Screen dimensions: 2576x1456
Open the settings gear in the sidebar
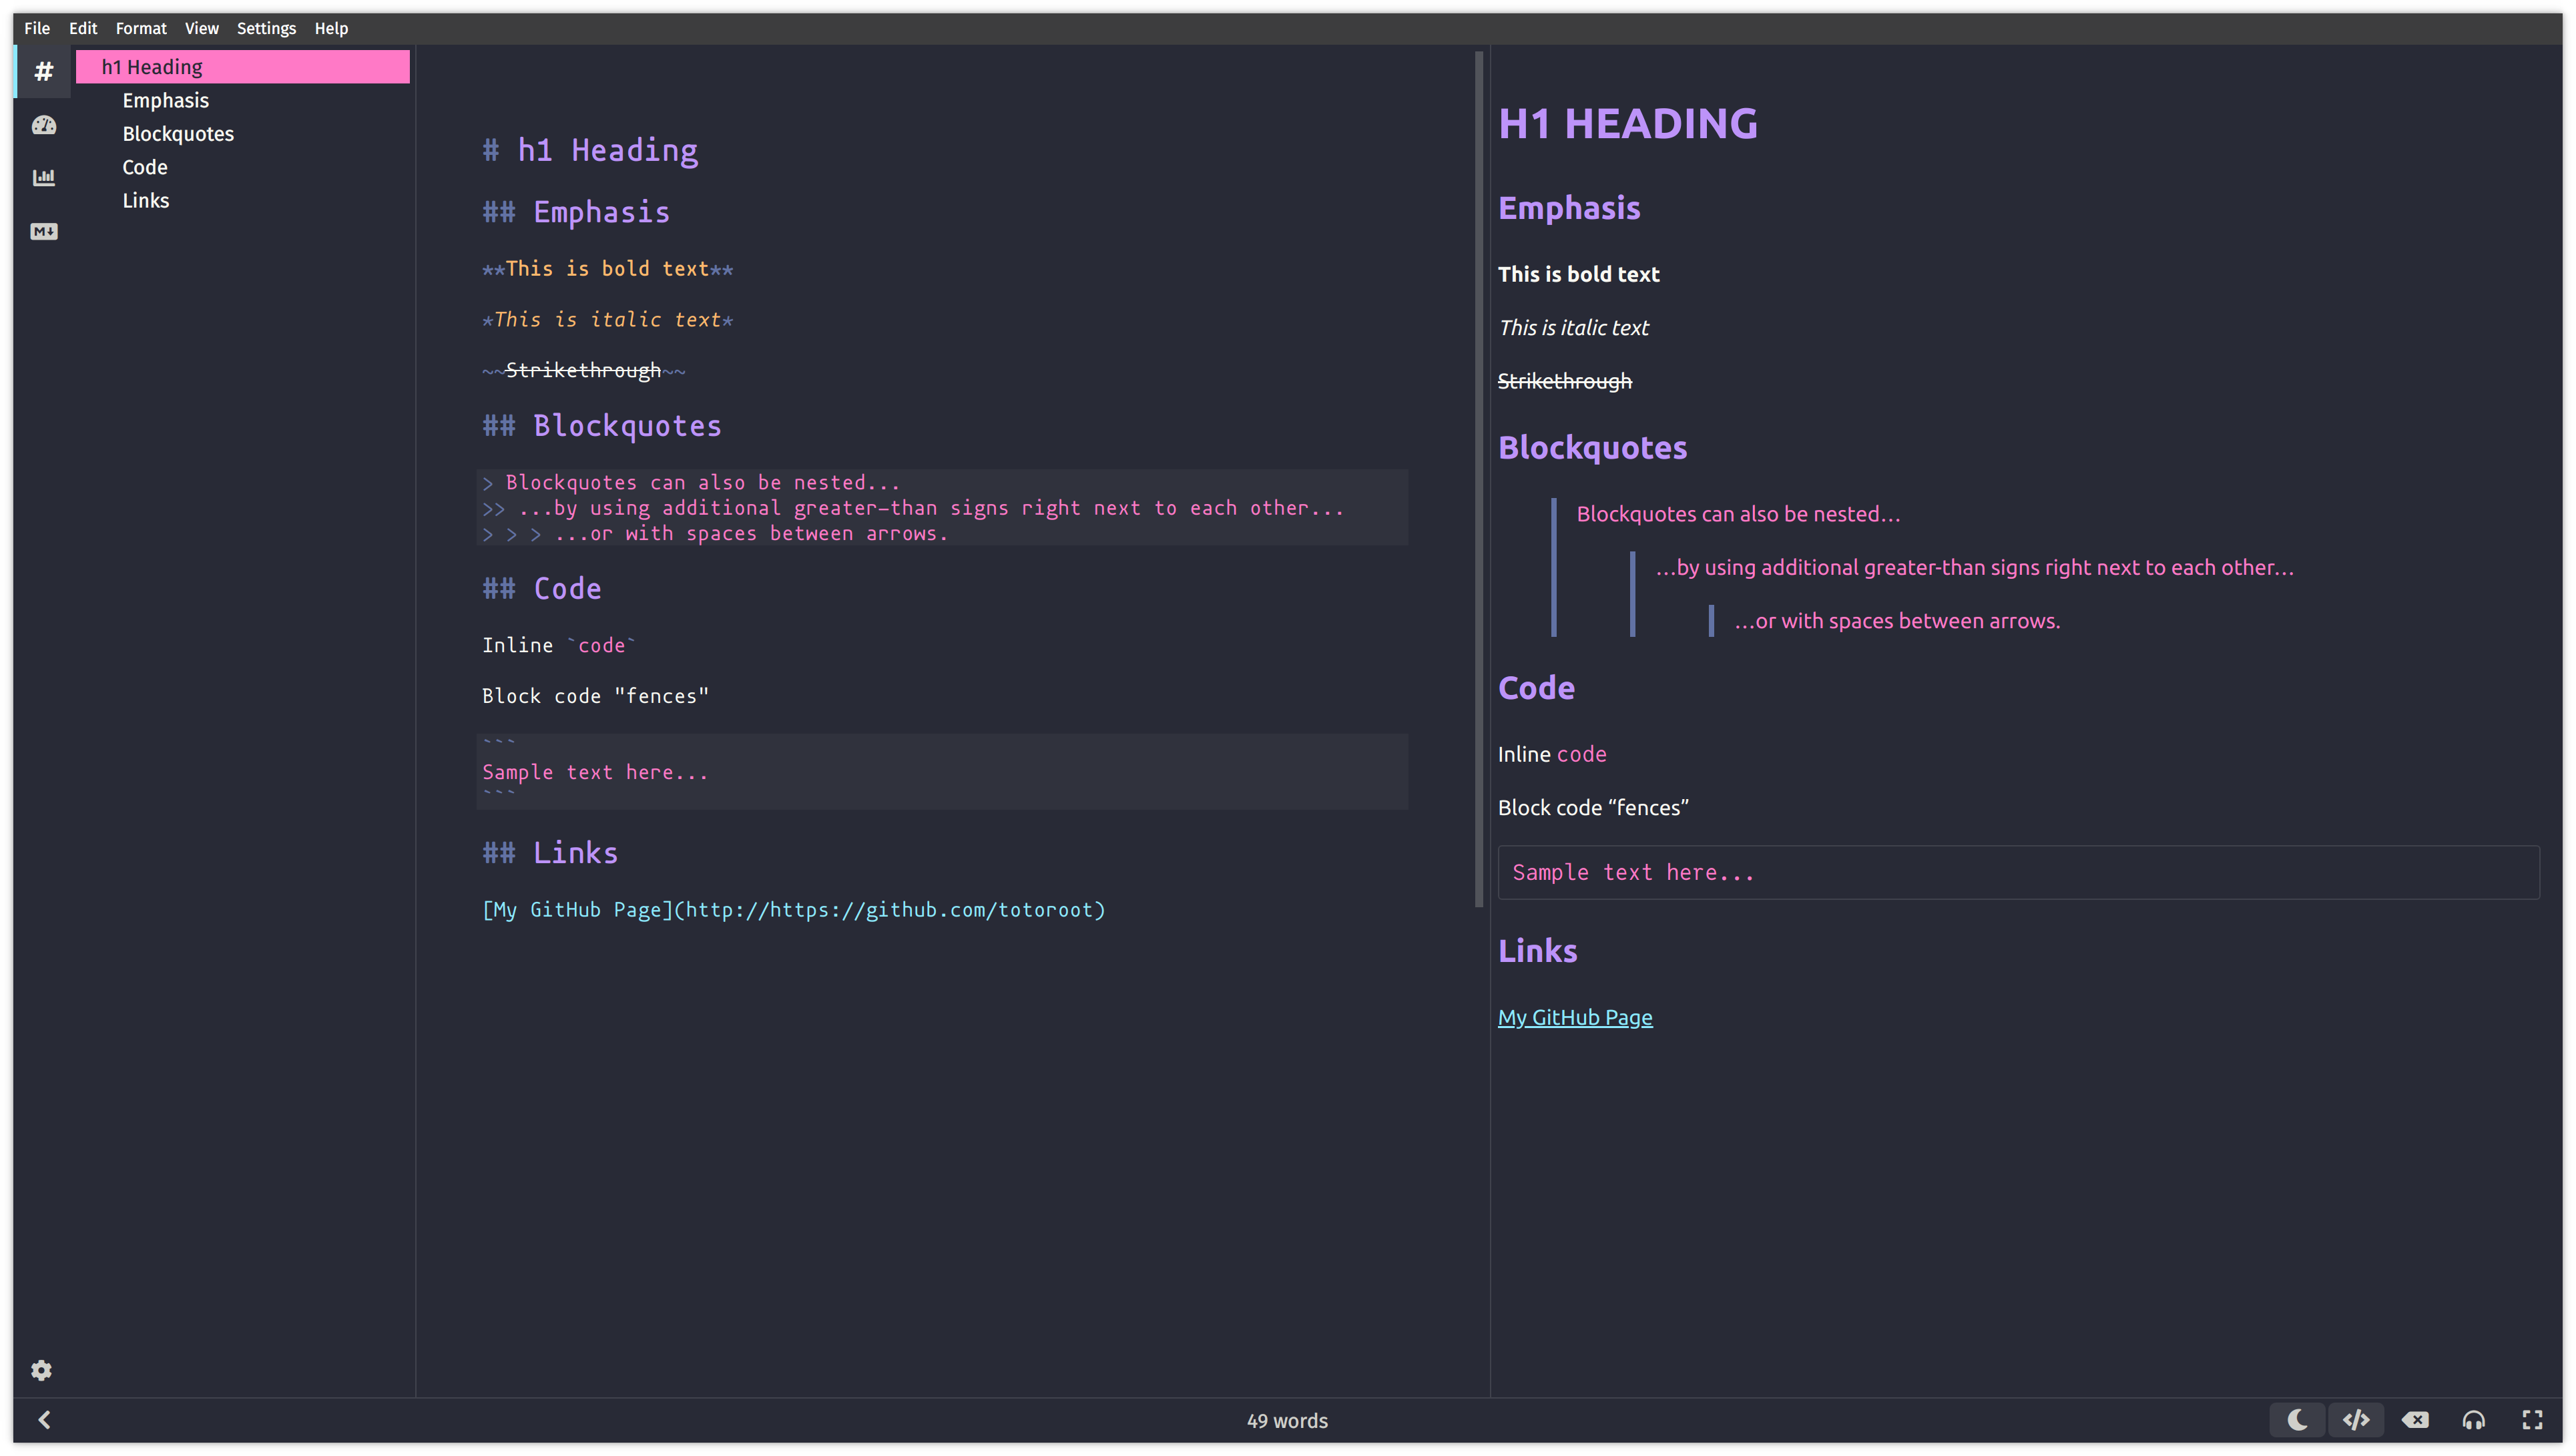pyautogui.click(x=41, y=1370)
